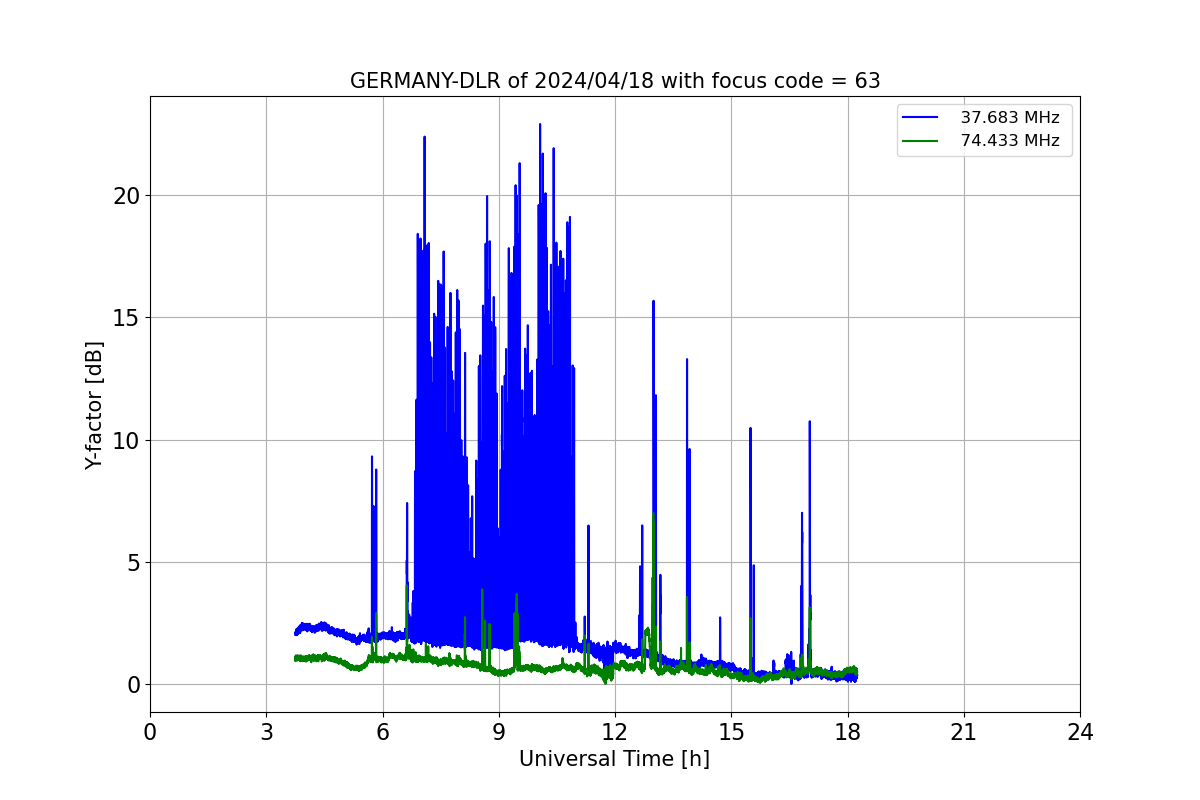Image resolution: width=1200 pixels, height=800 pixels.
Task: Click x-axis tick label "24"
Action: pos(1080,732)
